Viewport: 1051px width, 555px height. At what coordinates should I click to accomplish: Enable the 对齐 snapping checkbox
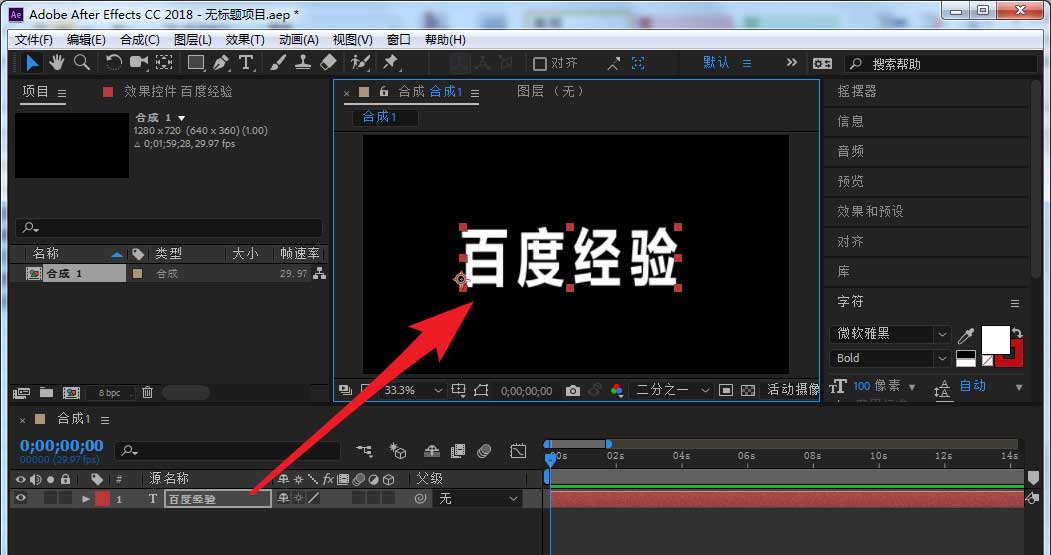[540, 64]
